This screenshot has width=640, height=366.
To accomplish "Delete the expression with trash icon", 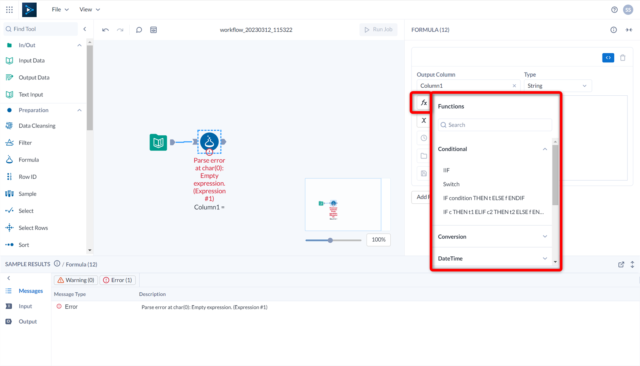I will point(623,58).
